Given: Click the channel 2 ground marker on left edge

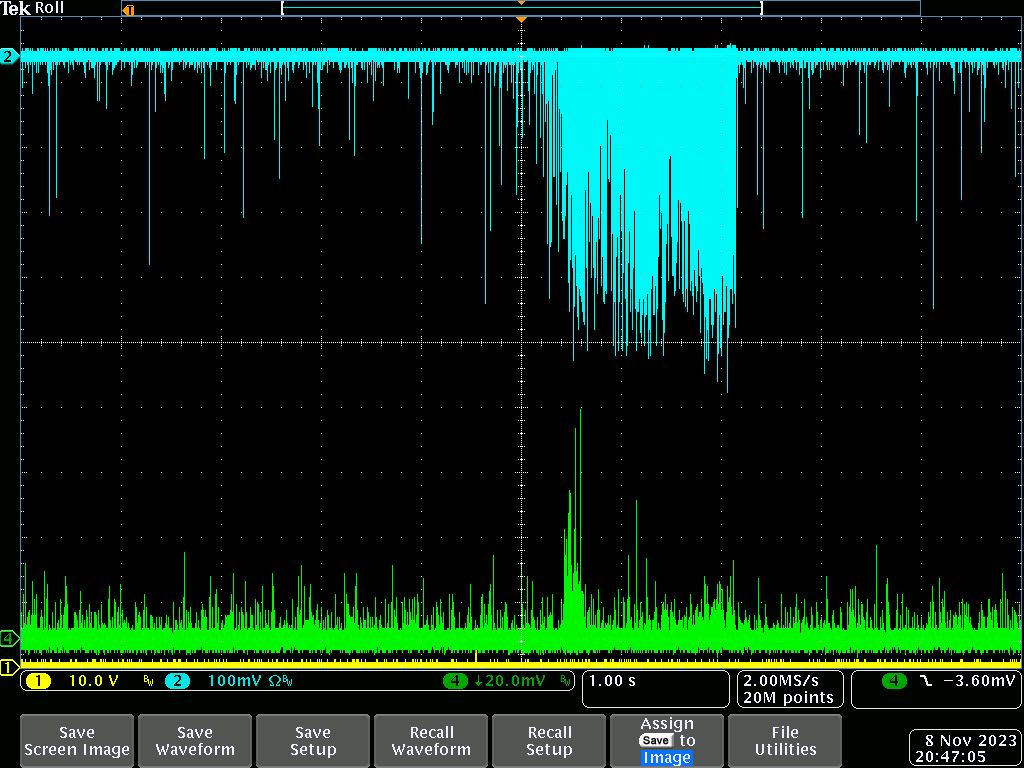Looking at the screenshot, I should tap(8, 57).
